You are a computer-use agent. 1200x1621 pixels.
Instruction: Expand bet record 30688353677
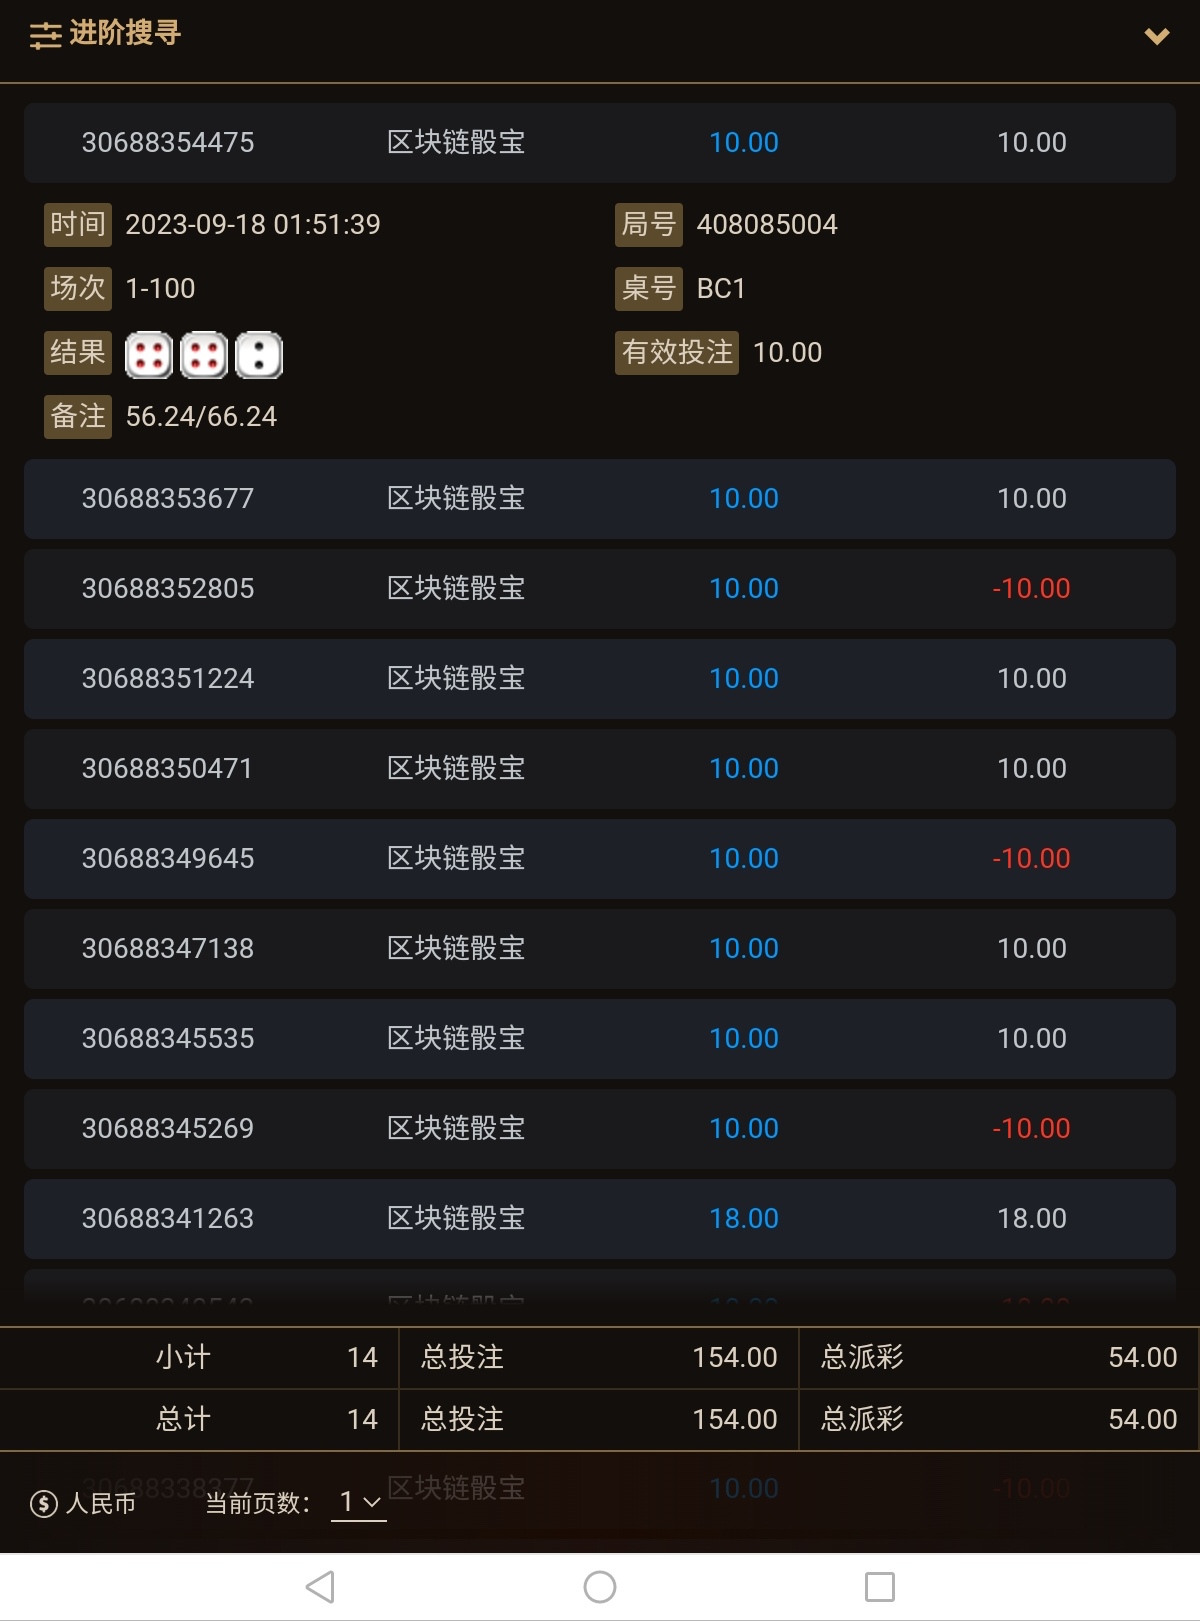[x=600, y=499]
